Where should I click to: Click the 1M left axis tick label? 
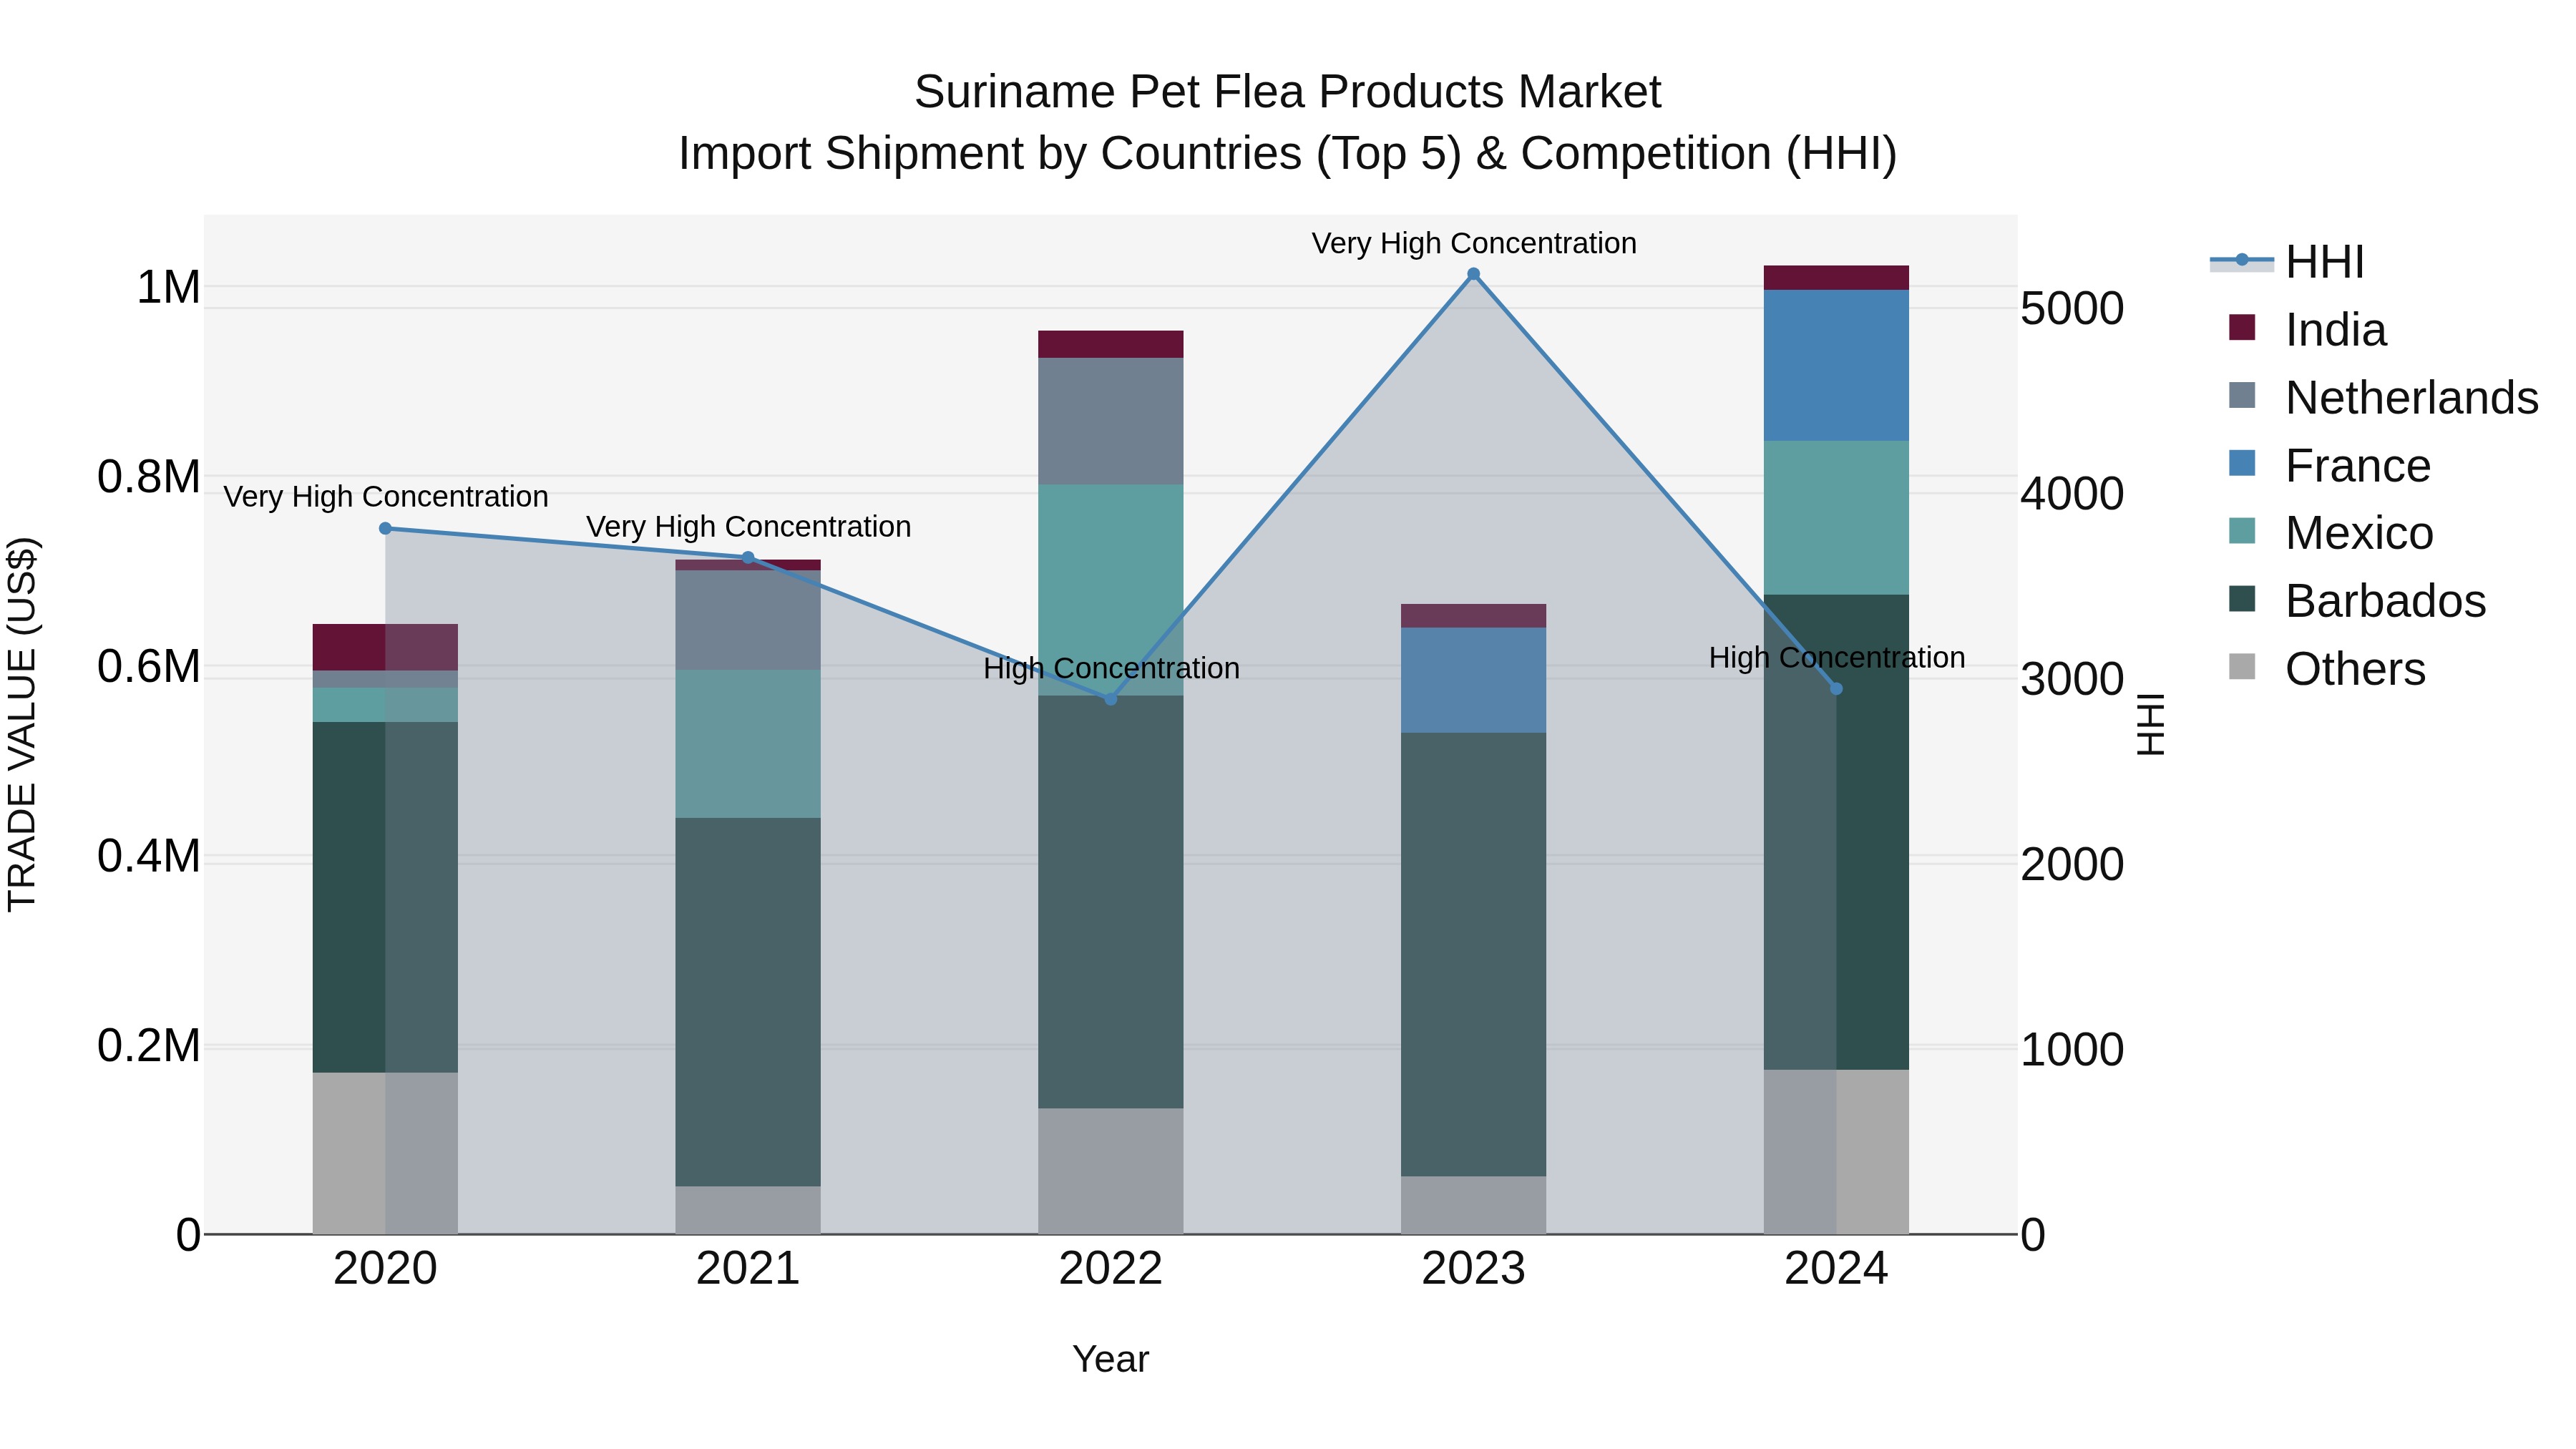click(x=168, y=288)
